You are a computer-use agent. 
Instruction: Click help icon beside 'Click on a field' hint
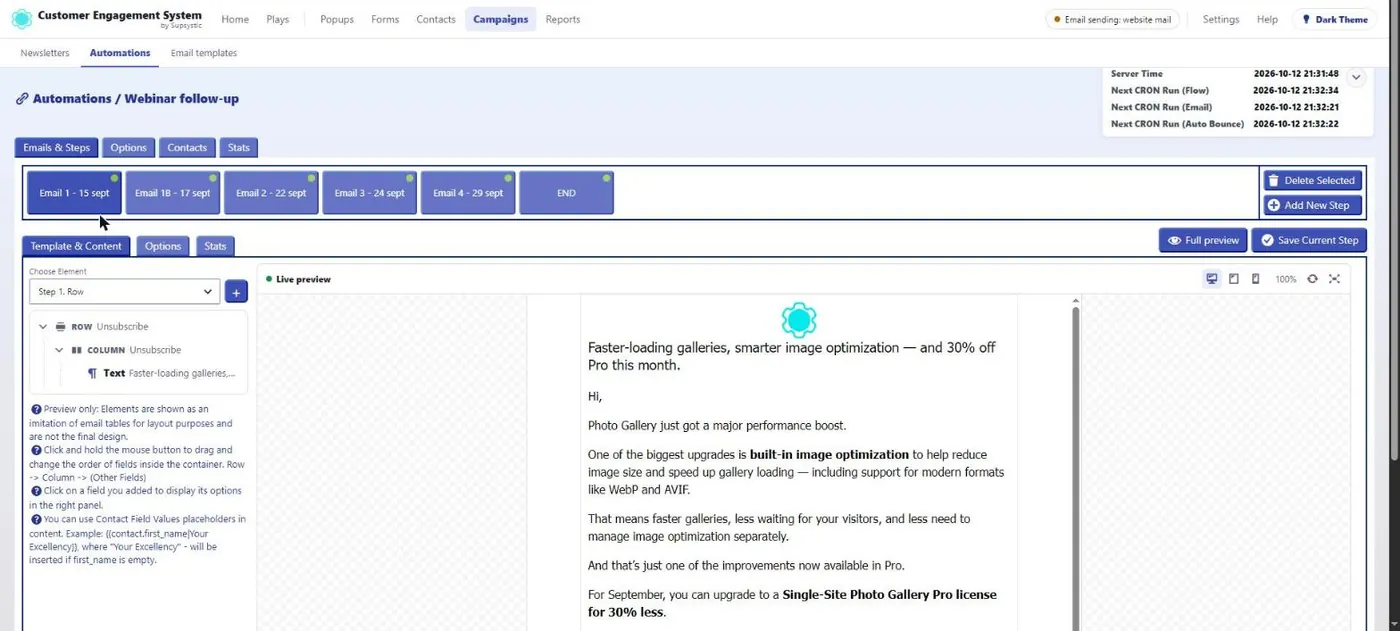pyautogui.click(x=36, y=491)
